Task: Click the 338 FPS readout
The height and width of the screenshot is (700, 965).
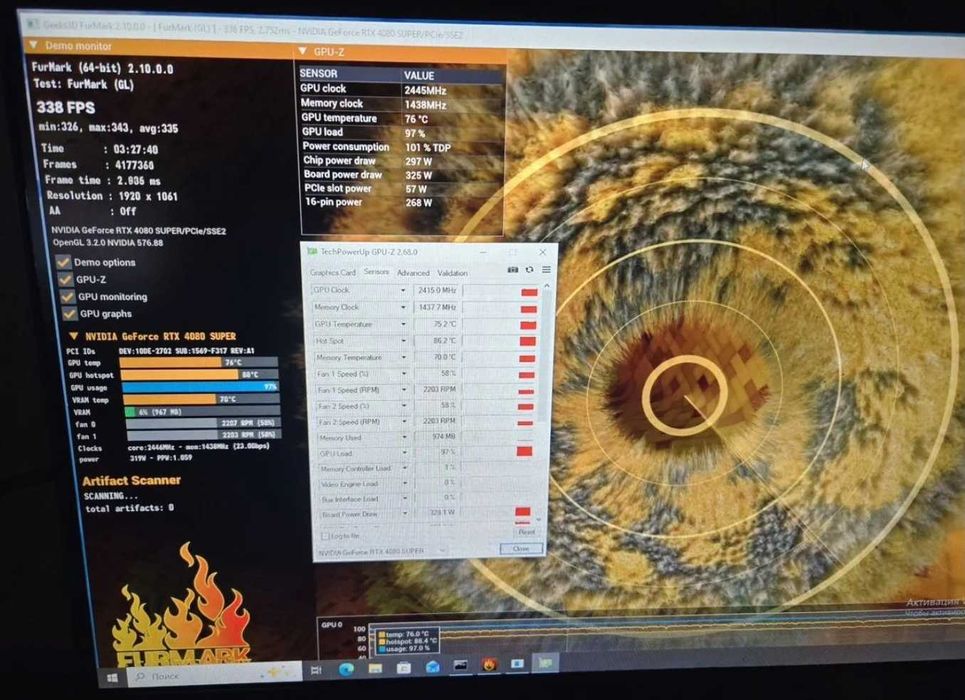Action: pos(66,108)
